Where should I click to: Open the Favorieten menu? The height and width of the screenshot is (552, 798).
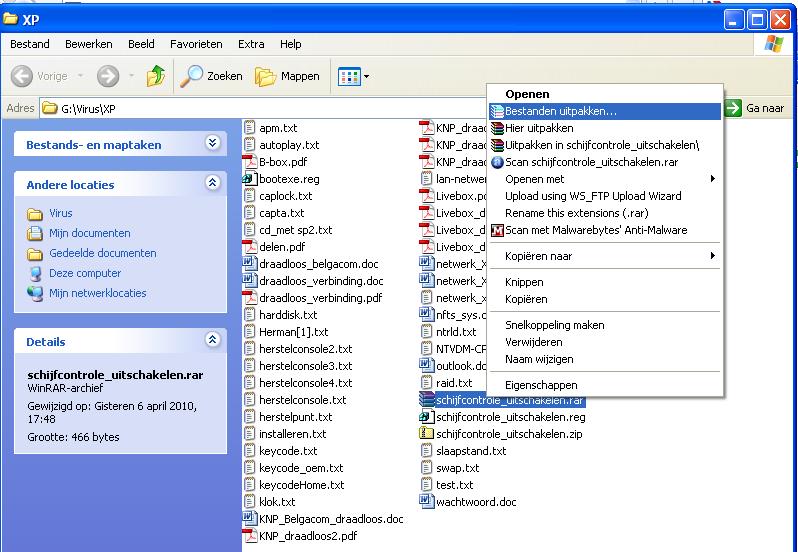[x=196, y=44]
